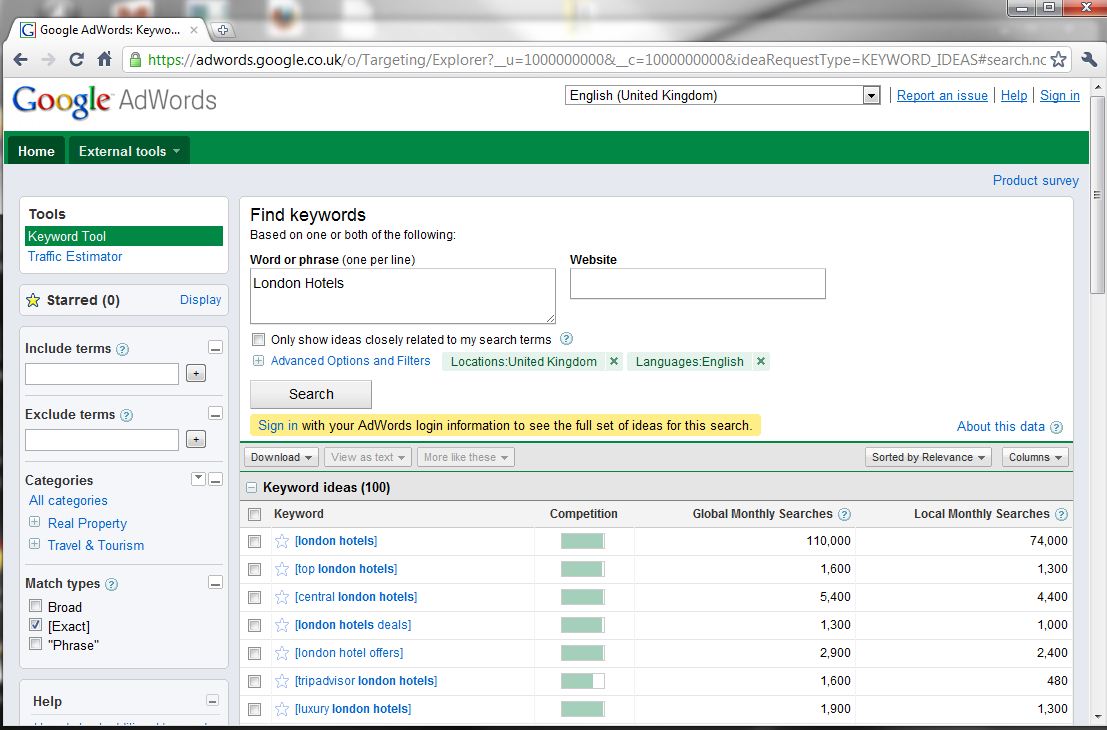Open help icon for closely related ideas option
Image resolution: width=1107 pixels, height=730 pixels.
coord(566,339)
